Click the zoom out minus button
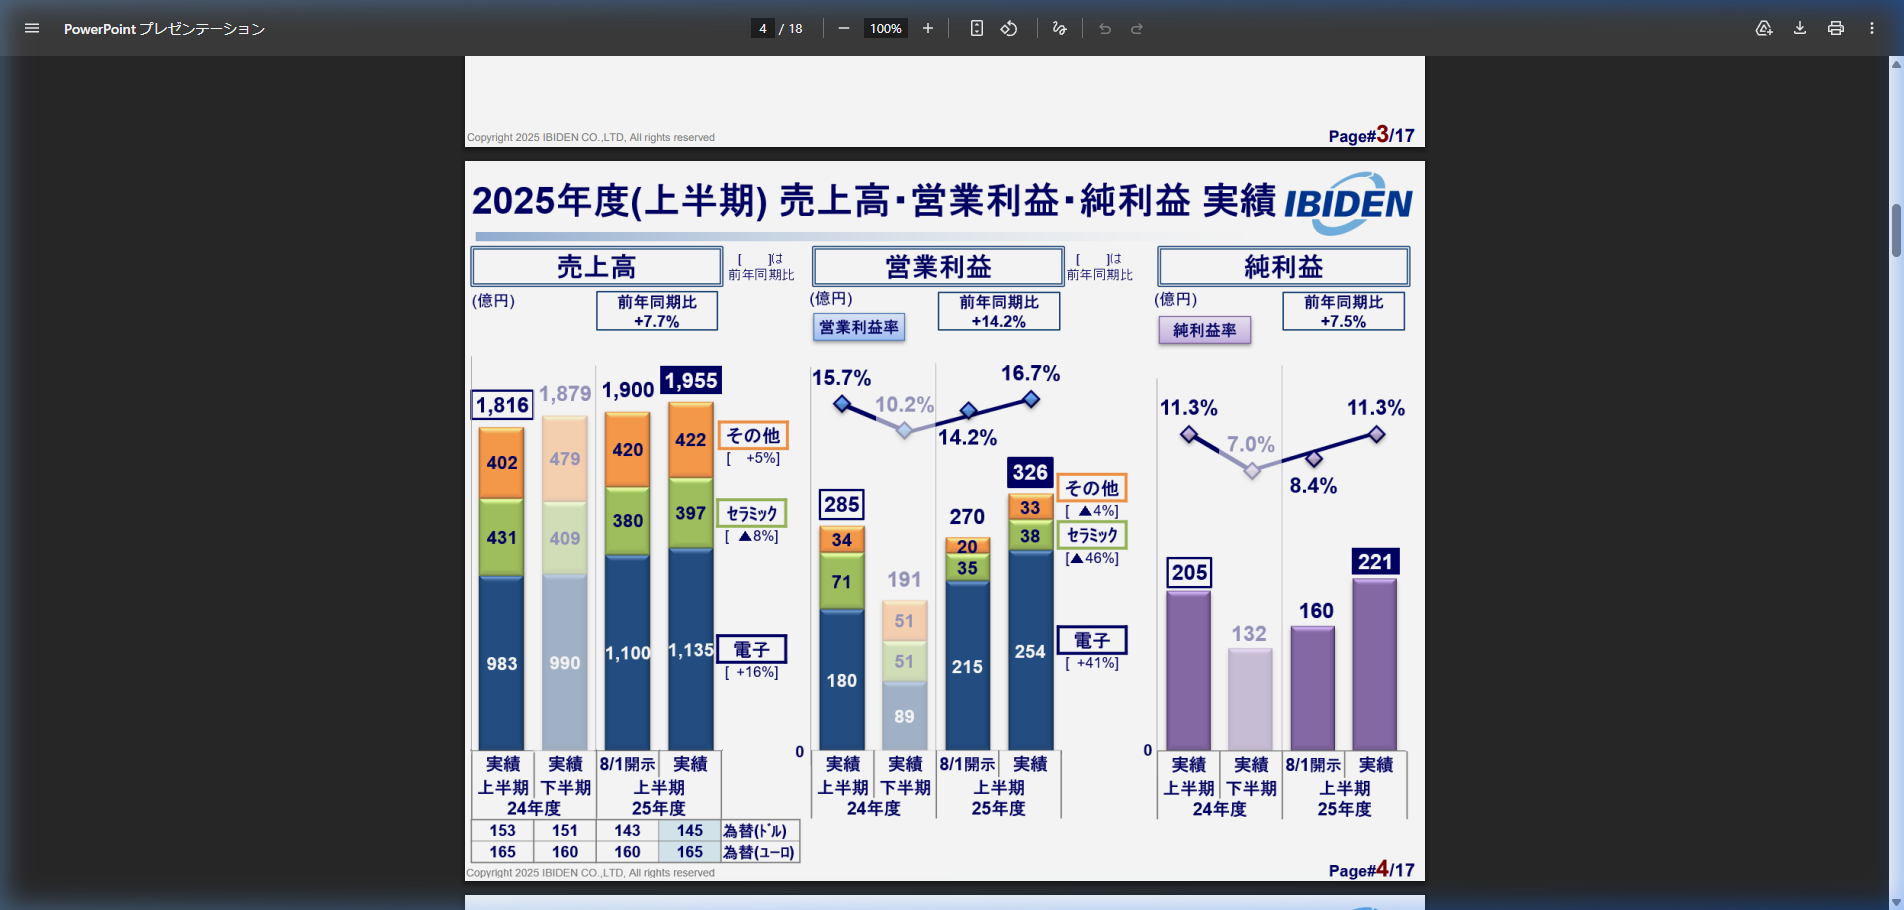The image size is (1904, 910). [x=844, y=28]
